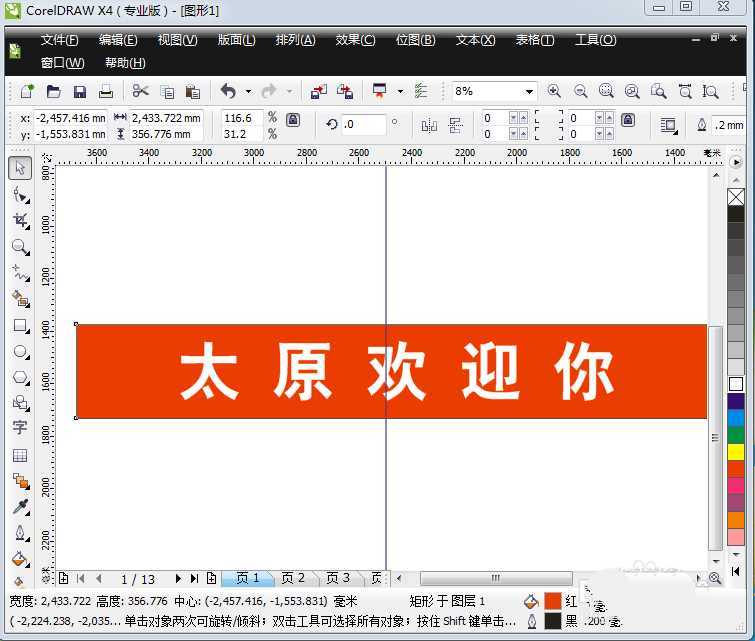Choose the Ellipse tool

20,351
